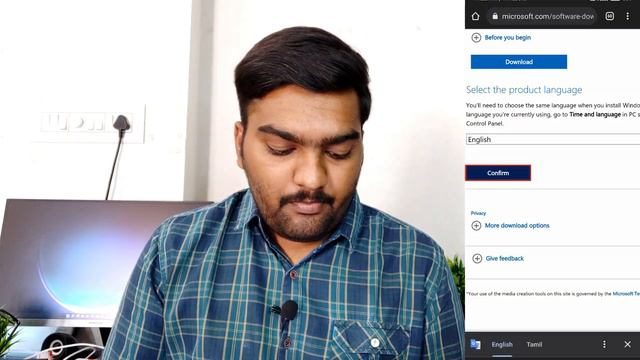Tap the Google Translate icon
The image size is (640, 360).
point(475,344)
